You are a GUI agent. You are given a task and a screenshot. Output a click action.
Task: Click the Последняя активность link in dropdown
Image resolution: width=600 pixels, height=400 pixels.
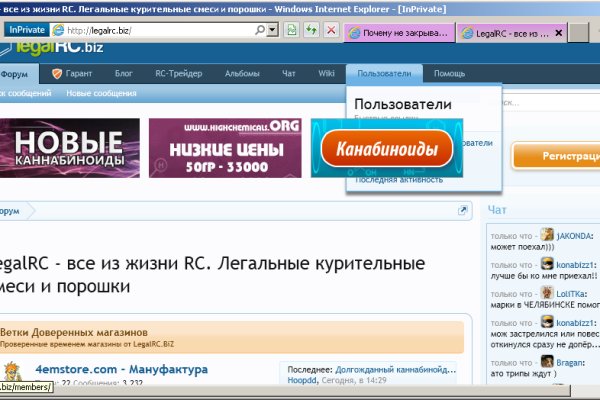click(x=396, y=180)
